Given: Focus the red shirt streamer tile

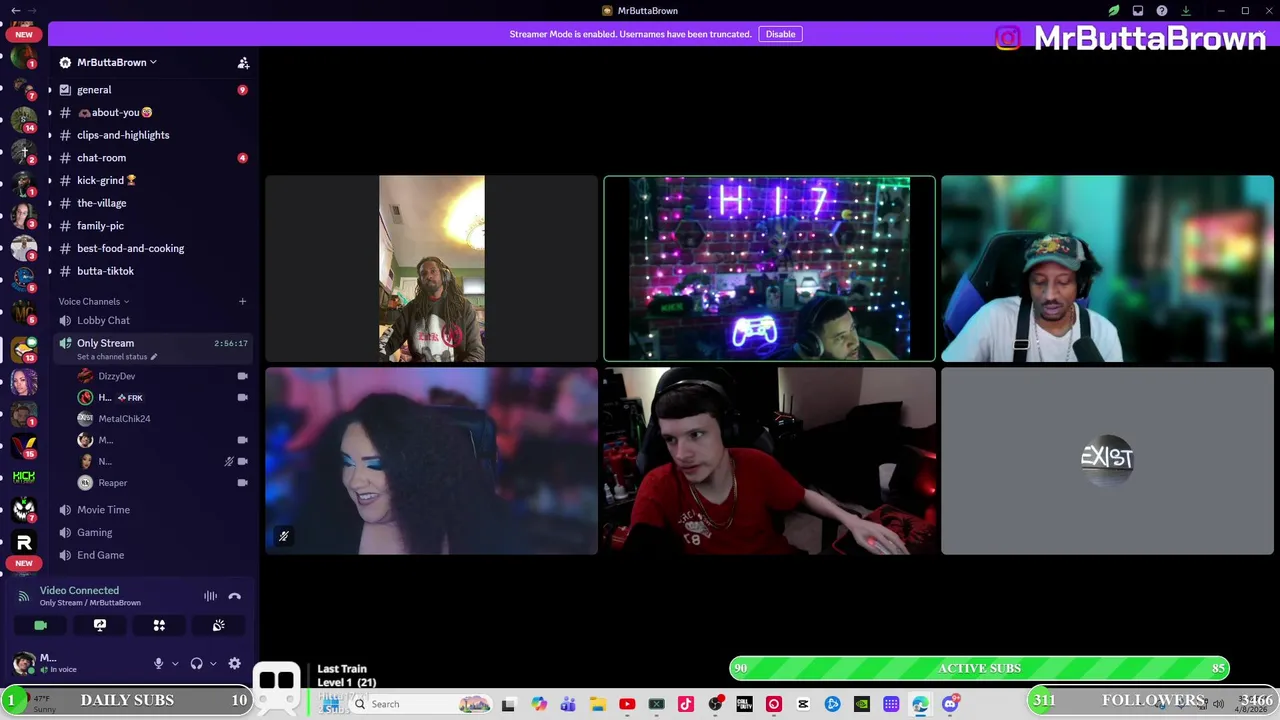Looking at the screenshot, I should coord(769,461).
